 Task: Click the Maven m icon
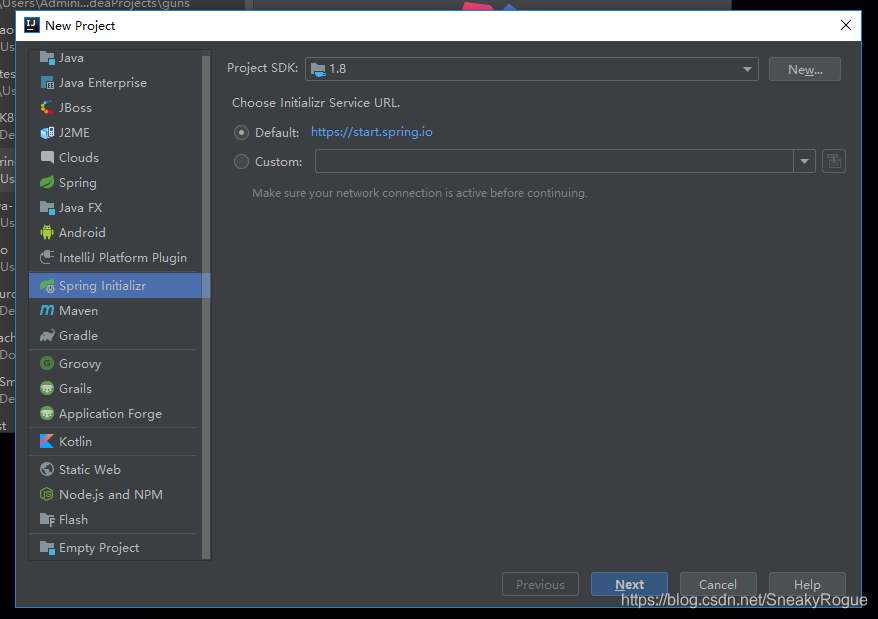click(47, 310)
